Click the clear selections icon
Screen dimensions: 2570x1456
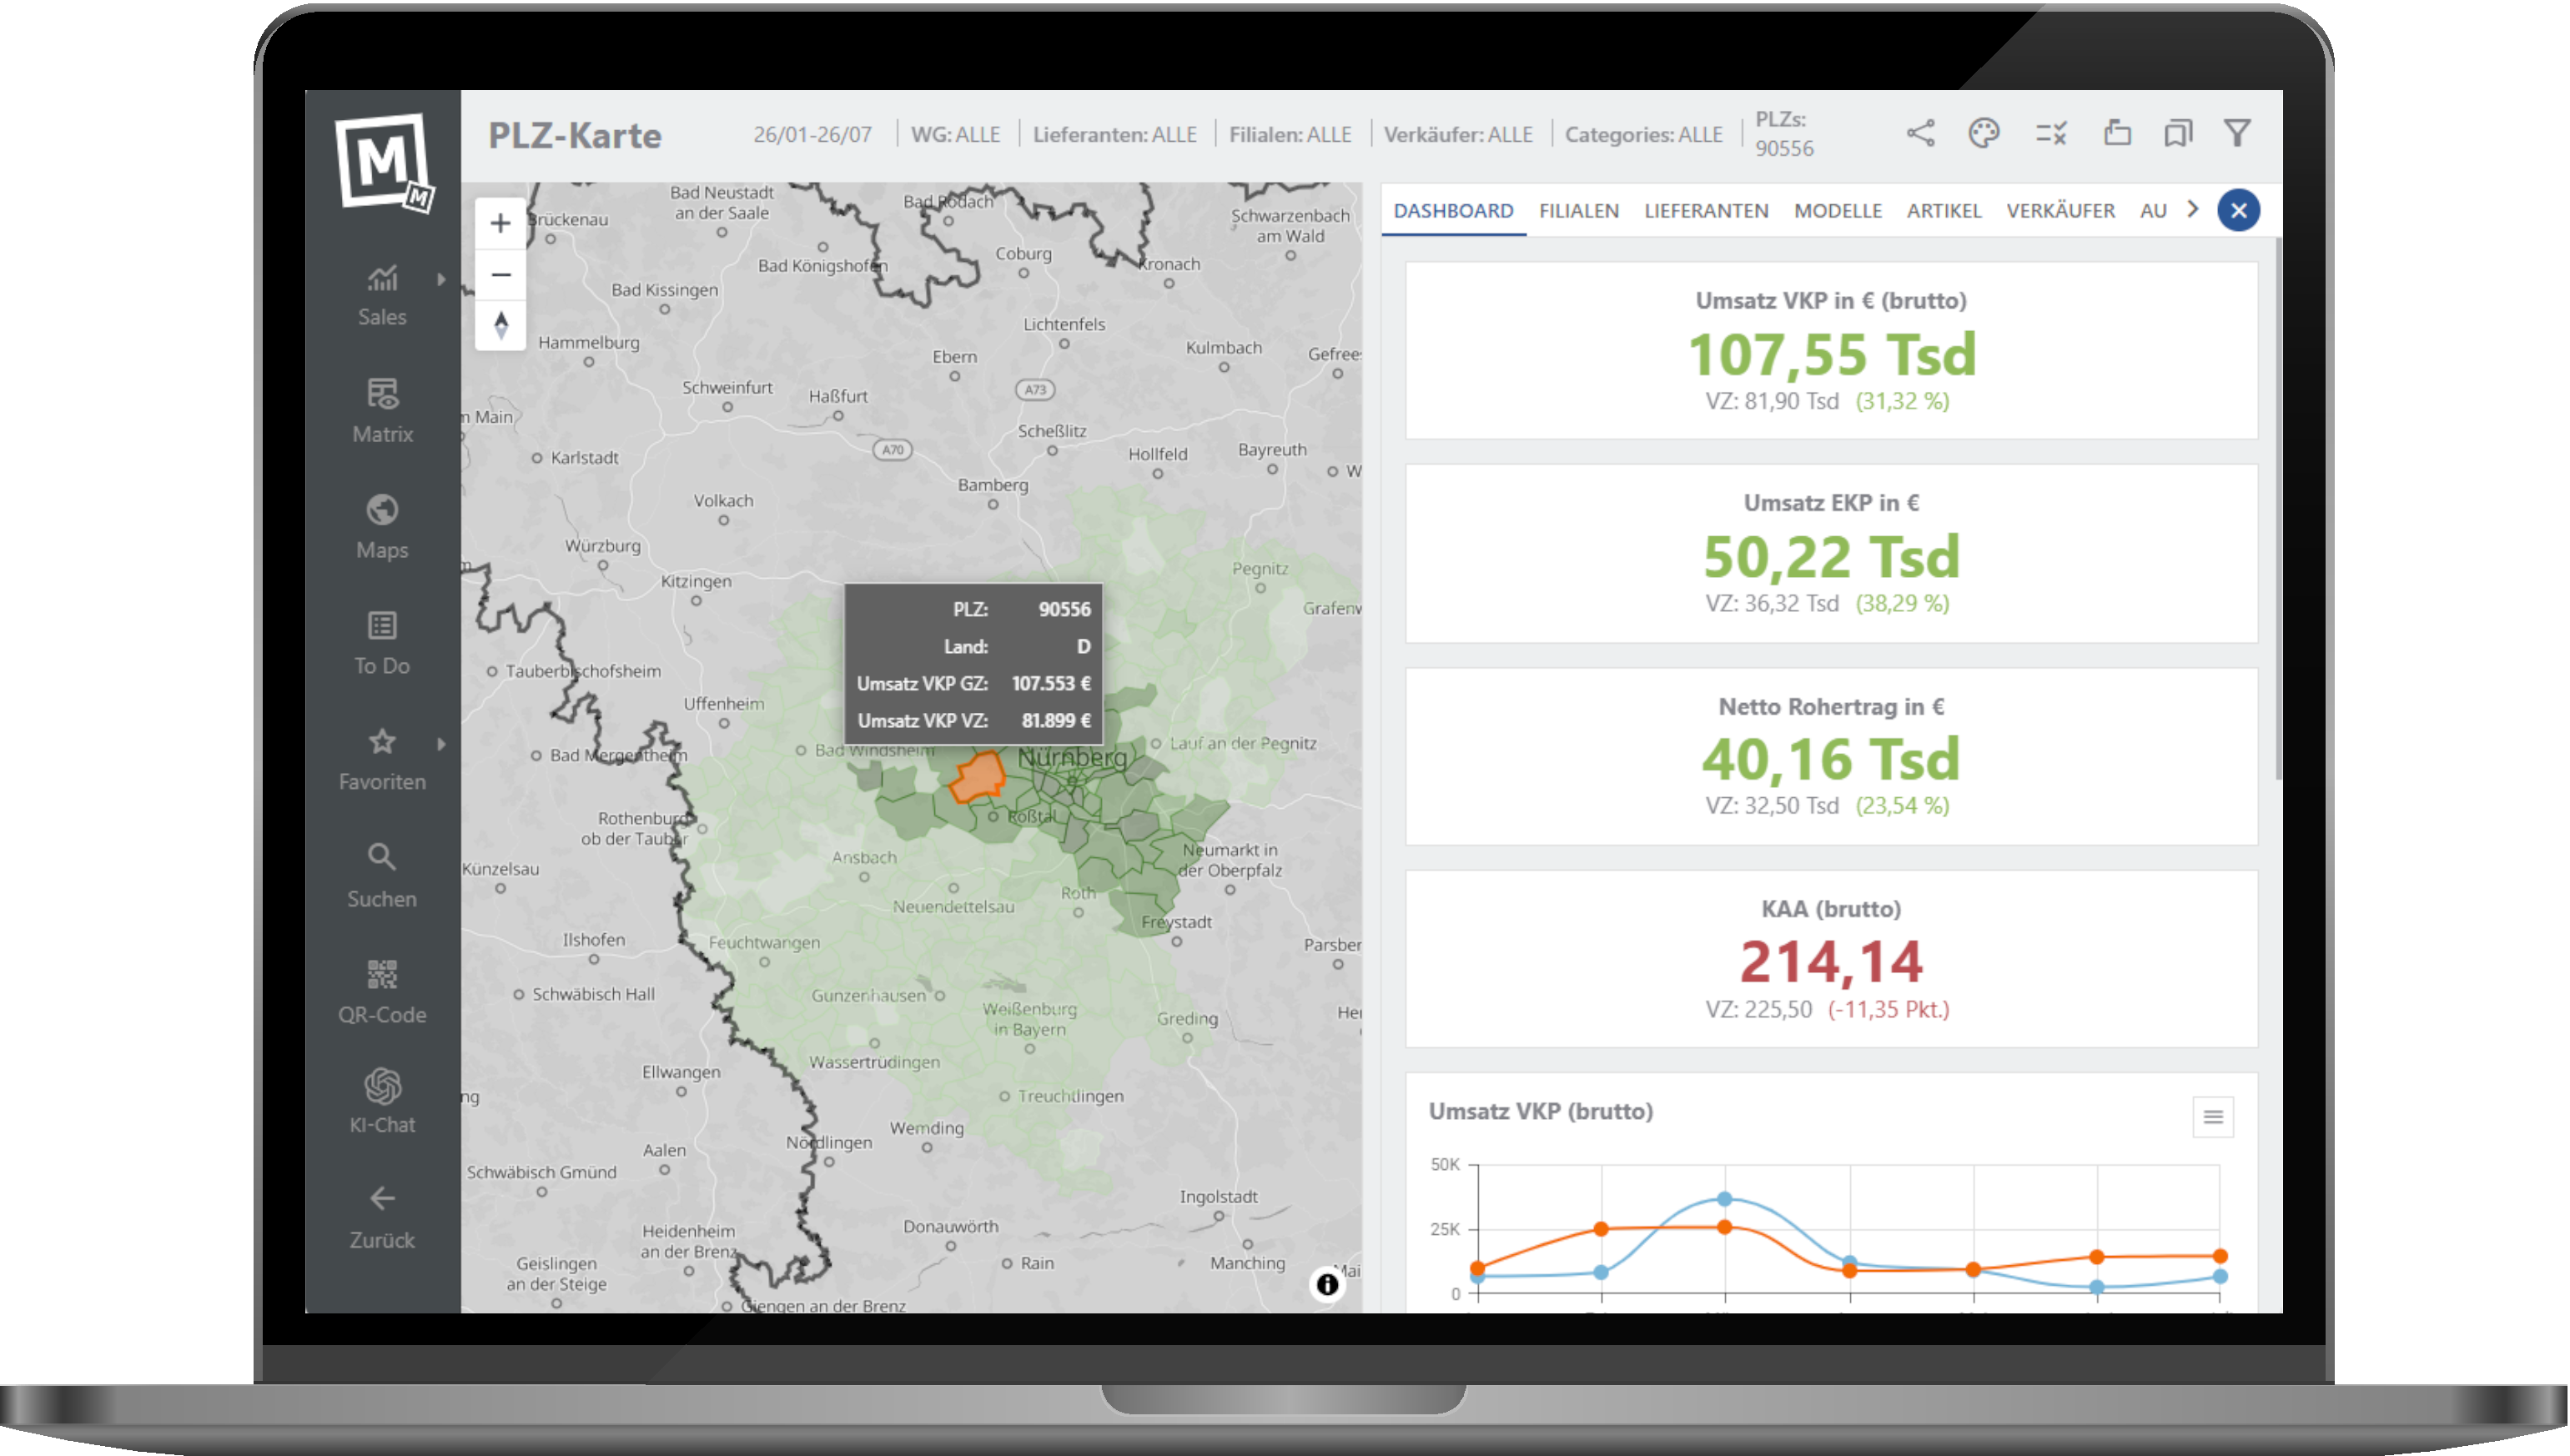click(x=2052, y=133)
